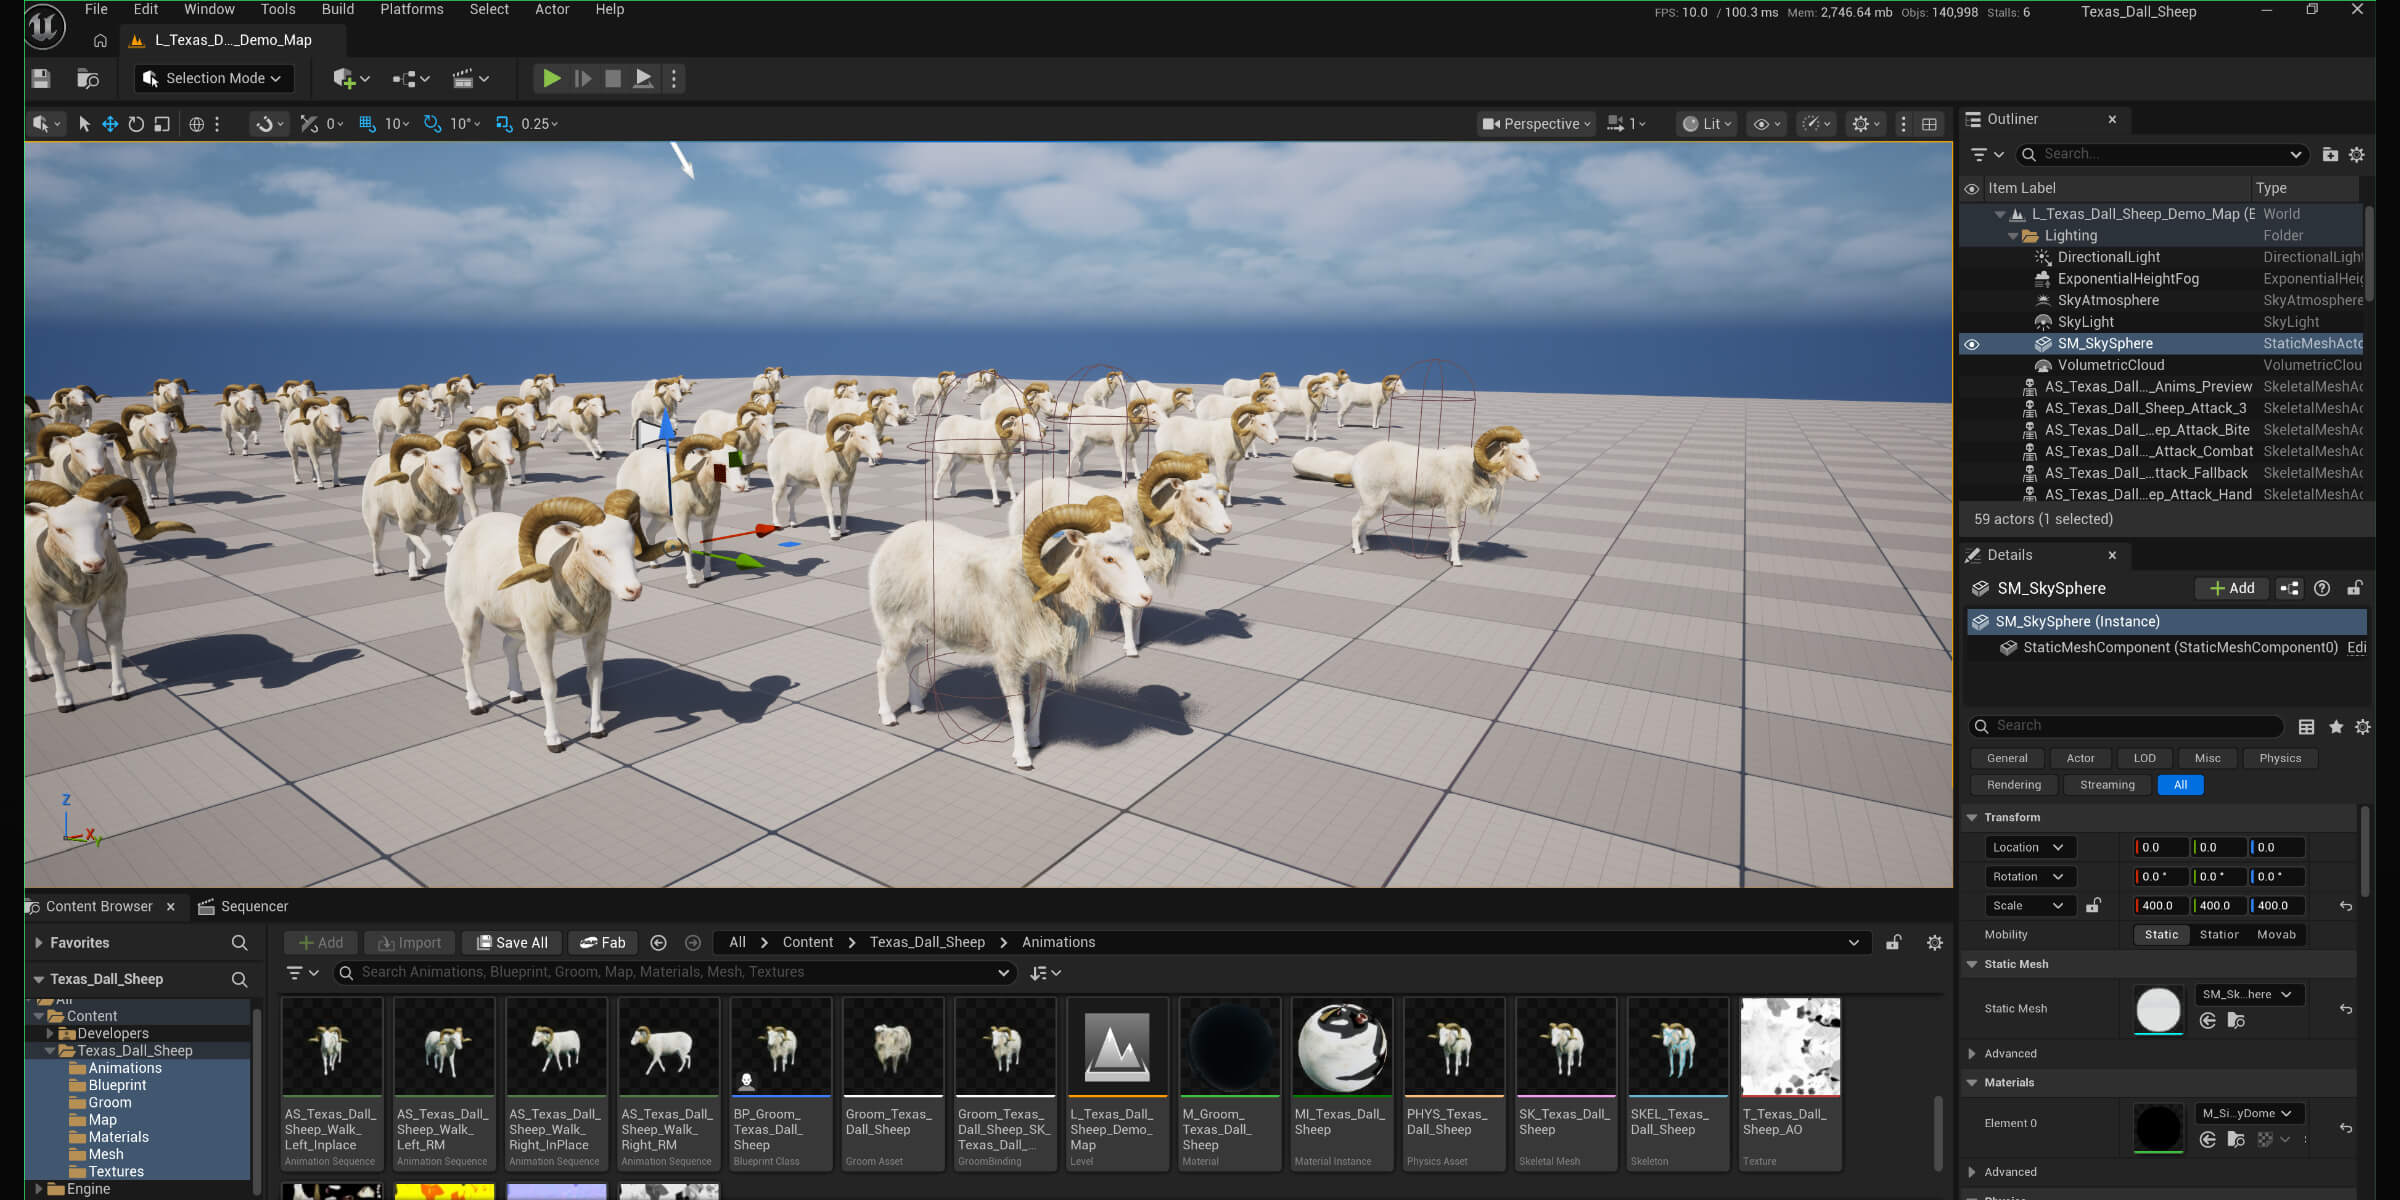The height and width of the screenshot is (1200, 2400).
Task: Open the scale snap 0.25 dropdown
Action: pos(539,124)
